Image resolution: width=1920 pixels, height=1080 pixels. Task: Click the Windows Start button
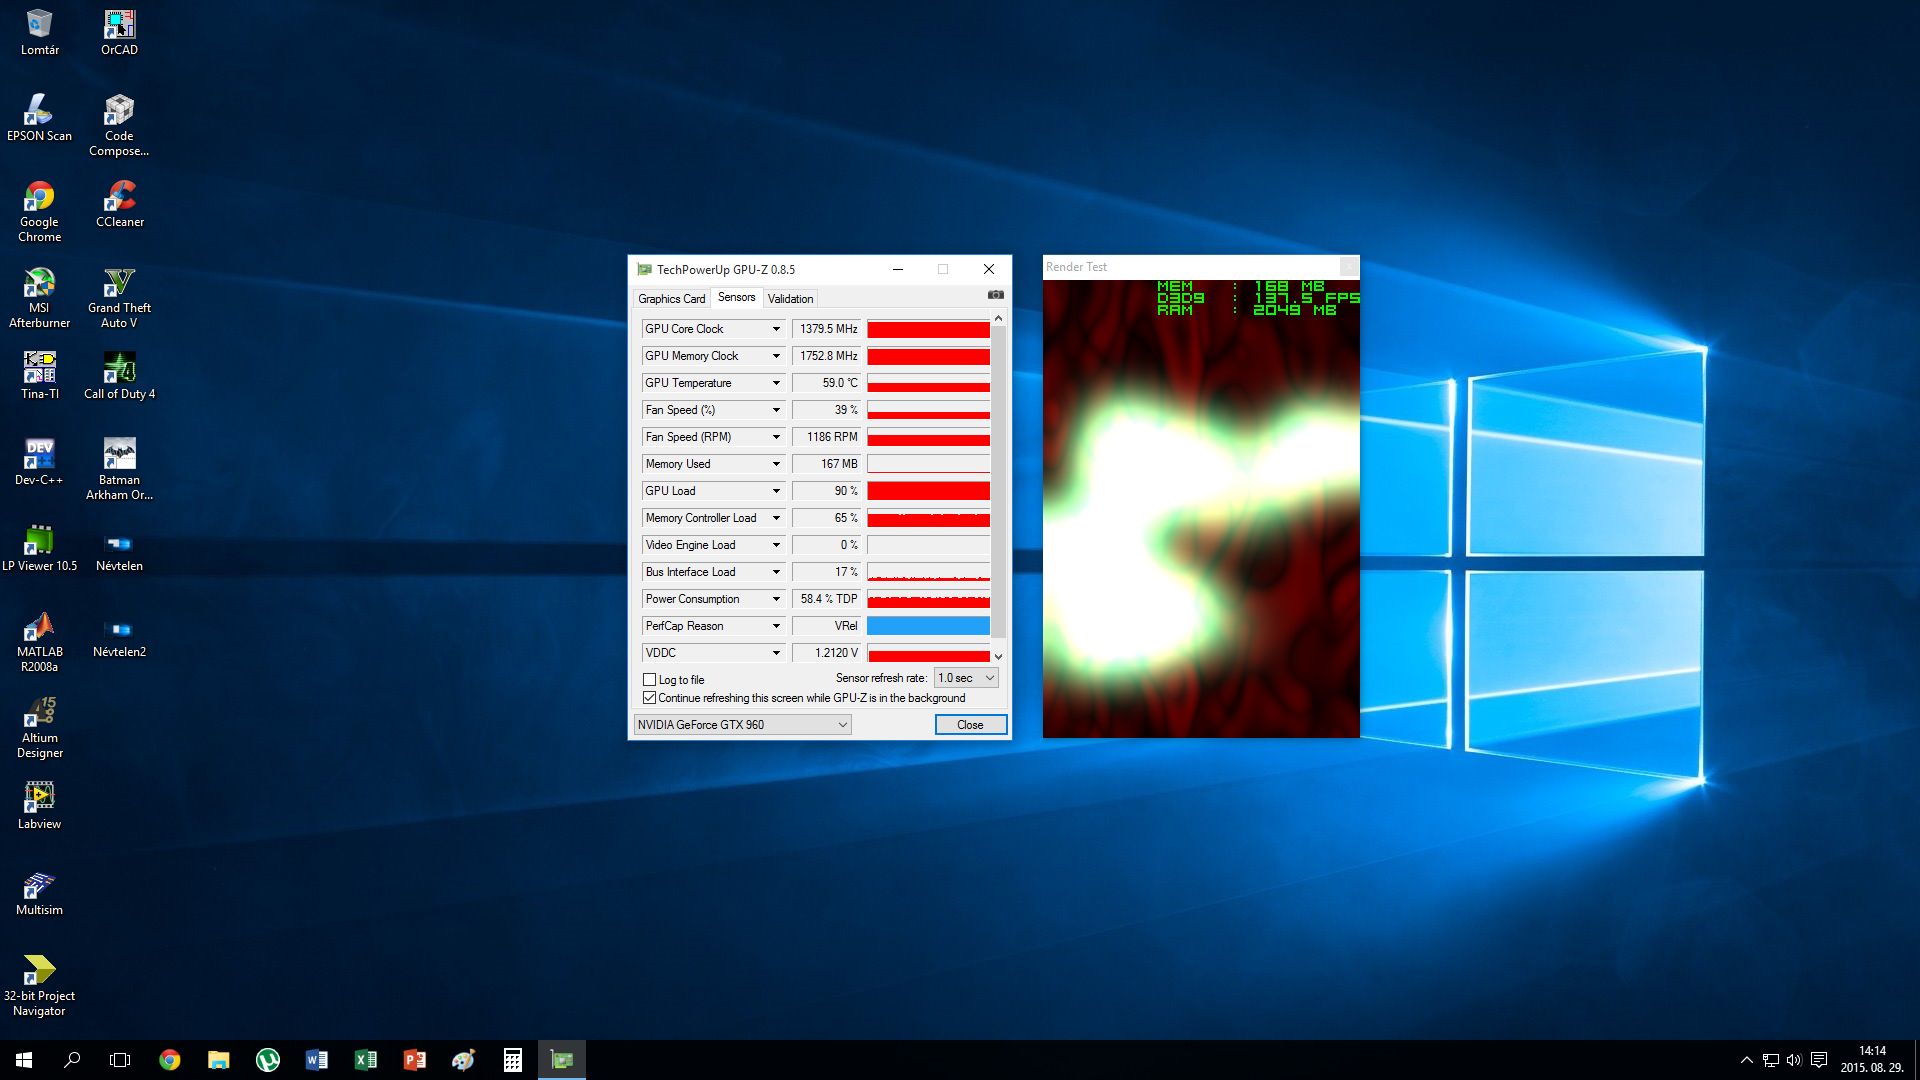point(24,1060)
